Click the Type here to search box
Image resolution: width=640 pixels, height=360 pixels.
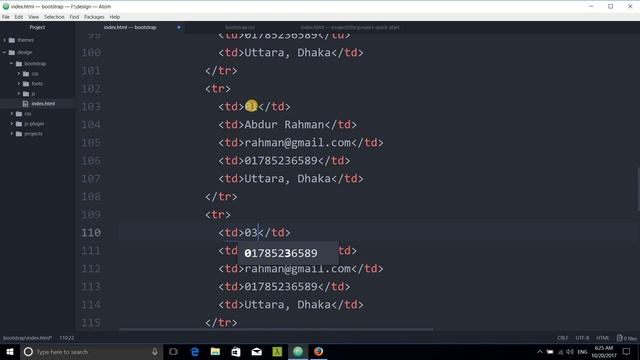point(92,351)
